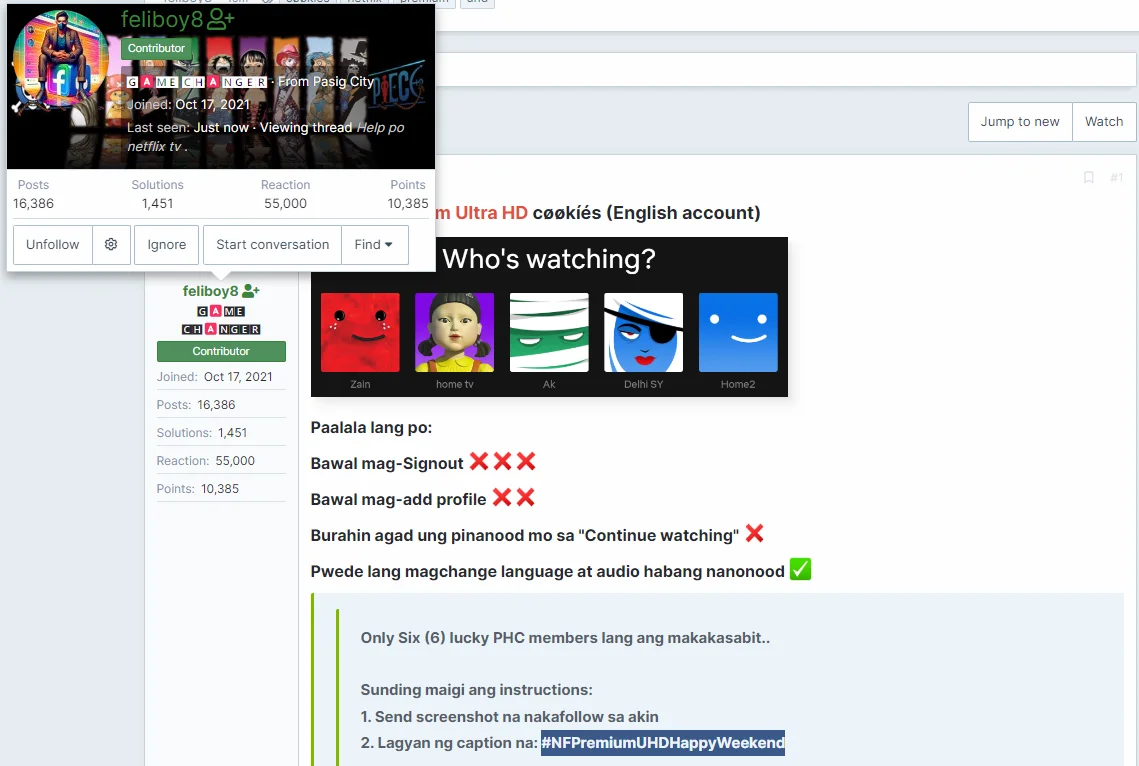Select the Delhi SY eyepatch profile avatar
The image size is (1139, 766).
[x=644, y=333]
